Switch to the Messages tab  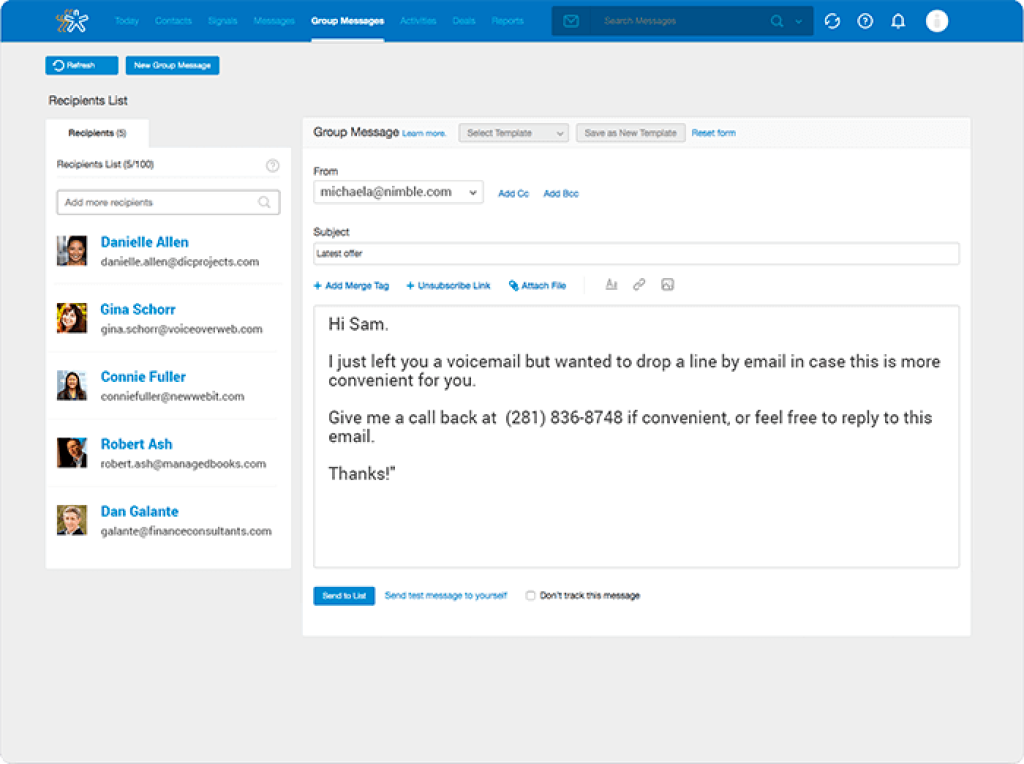click(274, 21)
